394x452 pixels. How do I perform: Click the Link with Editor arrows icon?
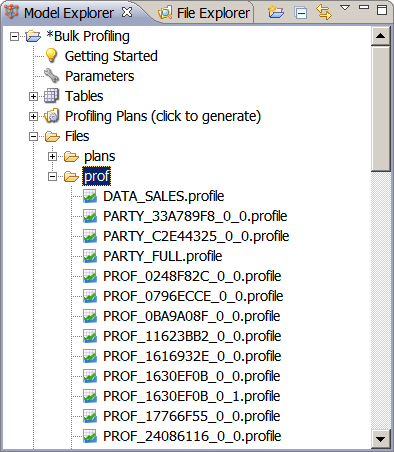[324, 12]
